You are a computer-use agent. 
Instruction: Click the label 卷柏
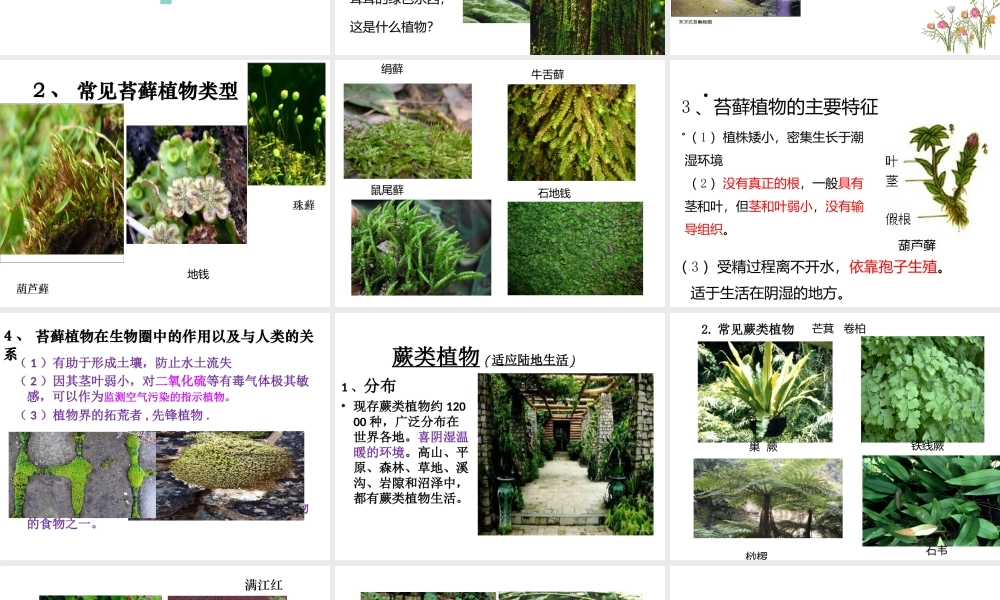[855, 328]
